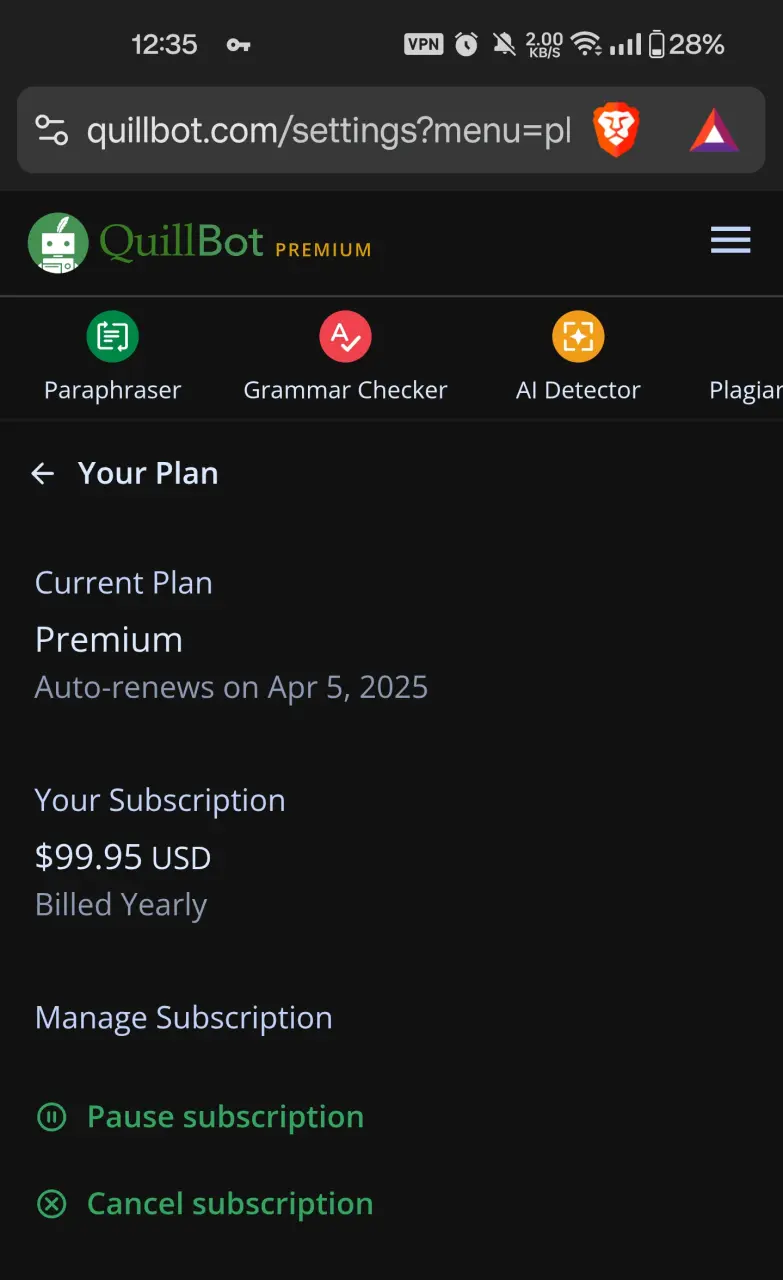Open the Grammar Checker icon
Viewport: 783px width, 1280px height.
coord(345,336)
